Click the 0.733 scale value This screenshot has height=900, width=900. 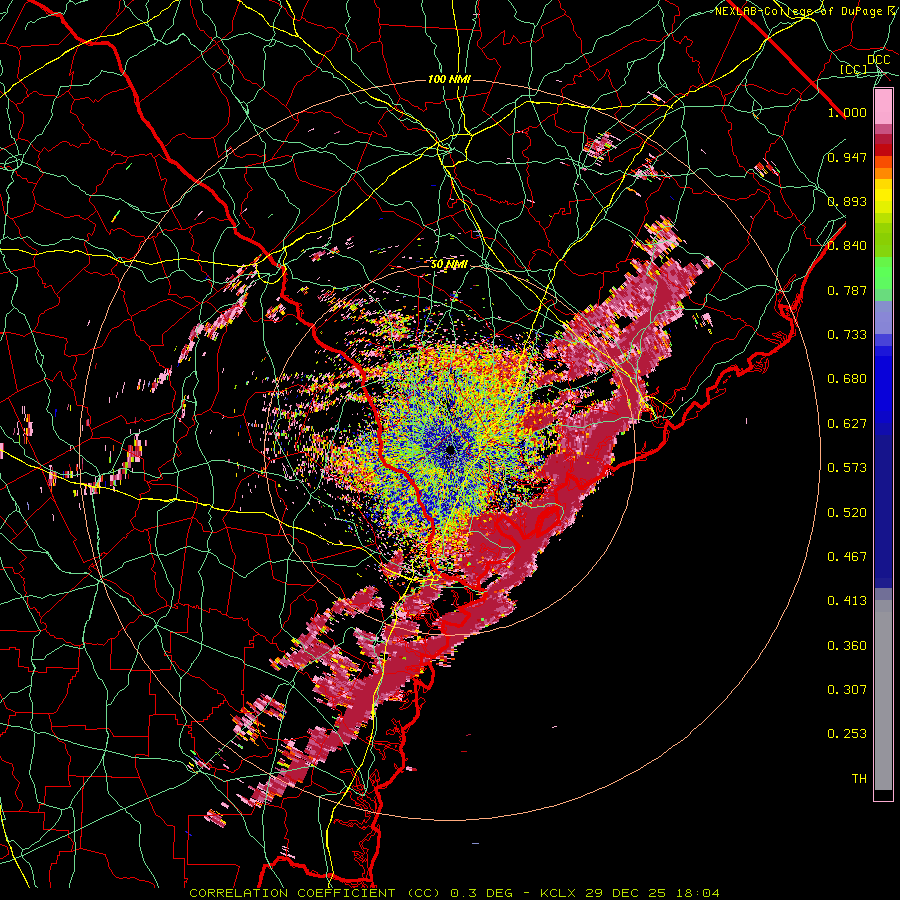(x=847, y=335)
